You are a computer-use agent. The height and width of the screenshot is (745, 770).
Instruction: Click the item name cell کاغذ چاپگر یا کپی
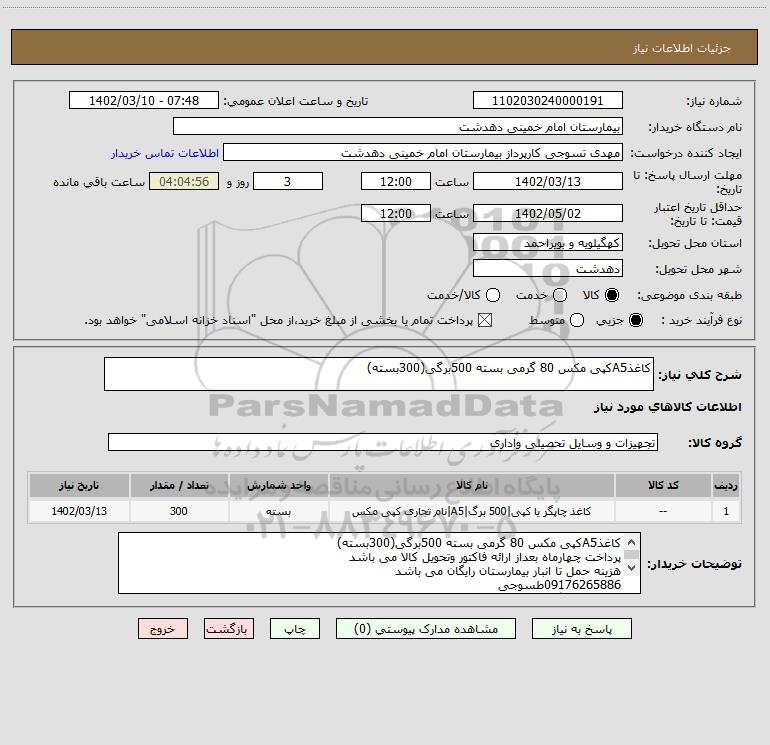(x=471, y=511)
